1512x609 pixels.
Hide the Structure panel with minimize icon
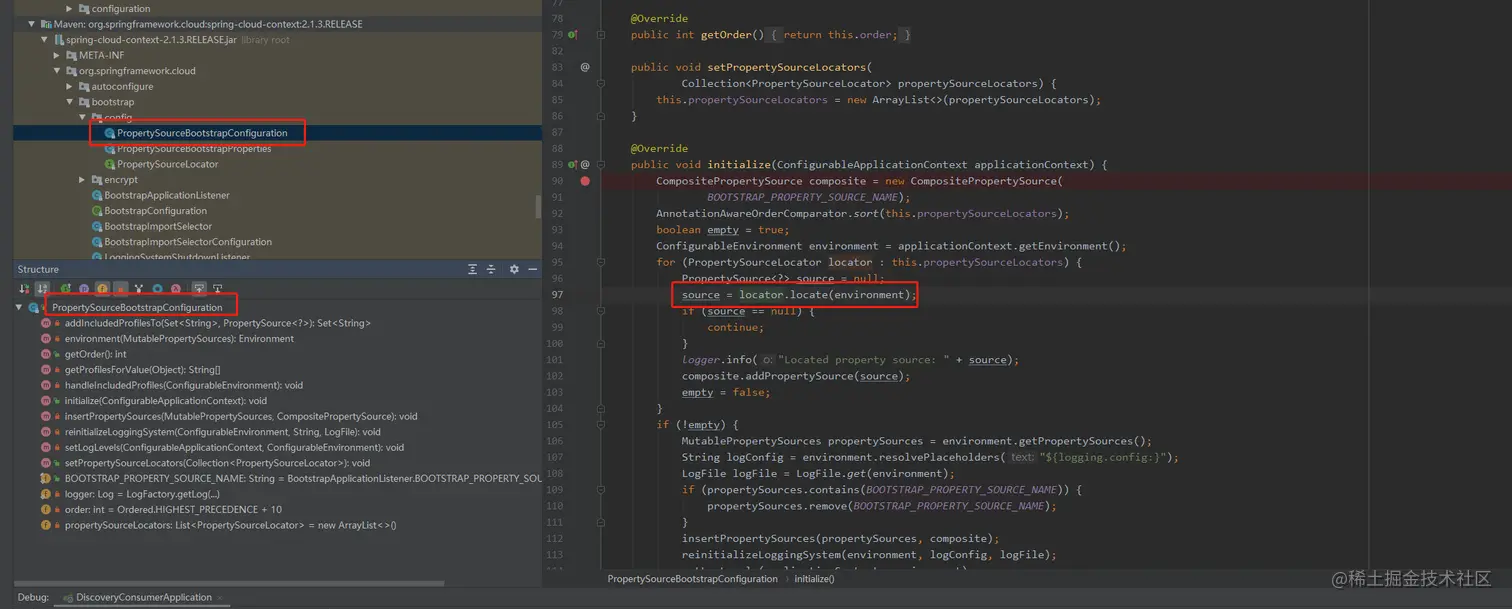(533, 269)
